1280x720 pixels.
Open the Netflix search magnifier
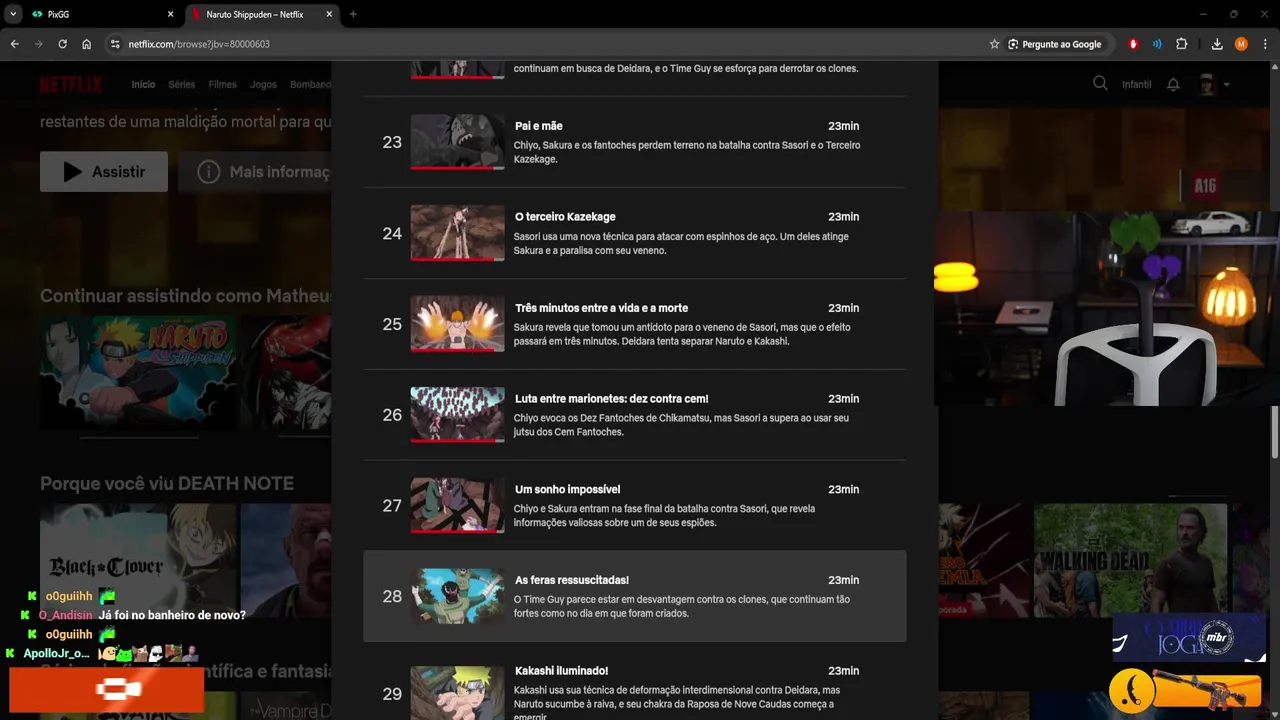[1100, 84]
